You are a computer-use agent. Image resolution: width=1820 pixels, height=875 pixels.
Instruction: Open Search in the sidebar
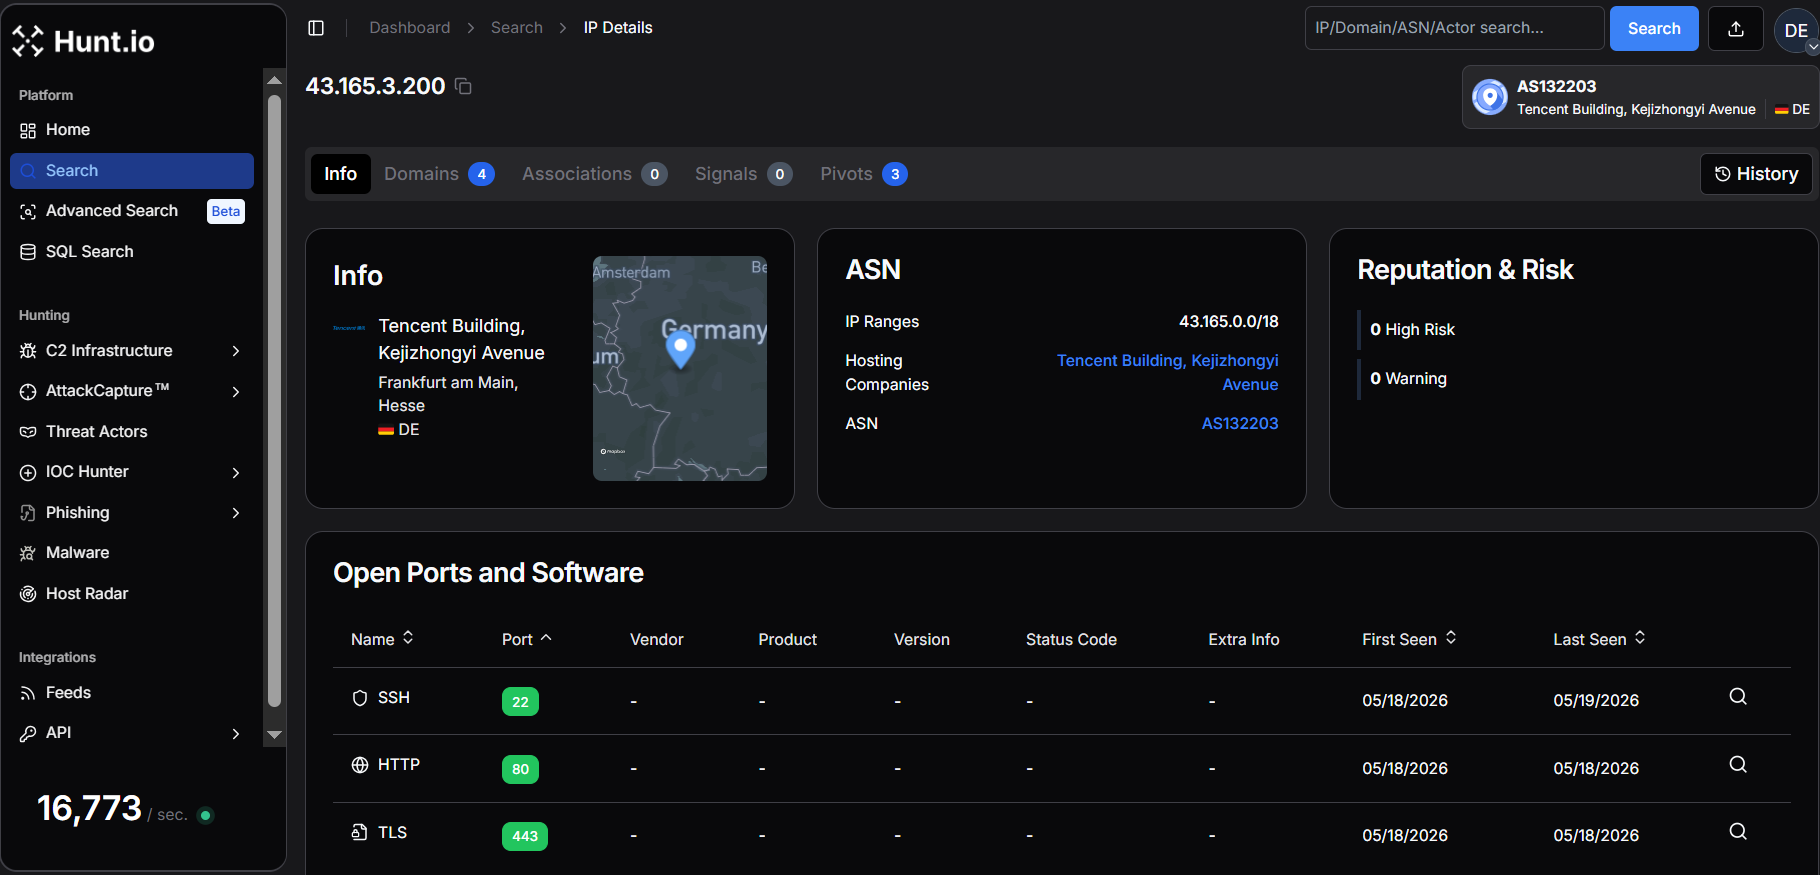click(132, 171)
